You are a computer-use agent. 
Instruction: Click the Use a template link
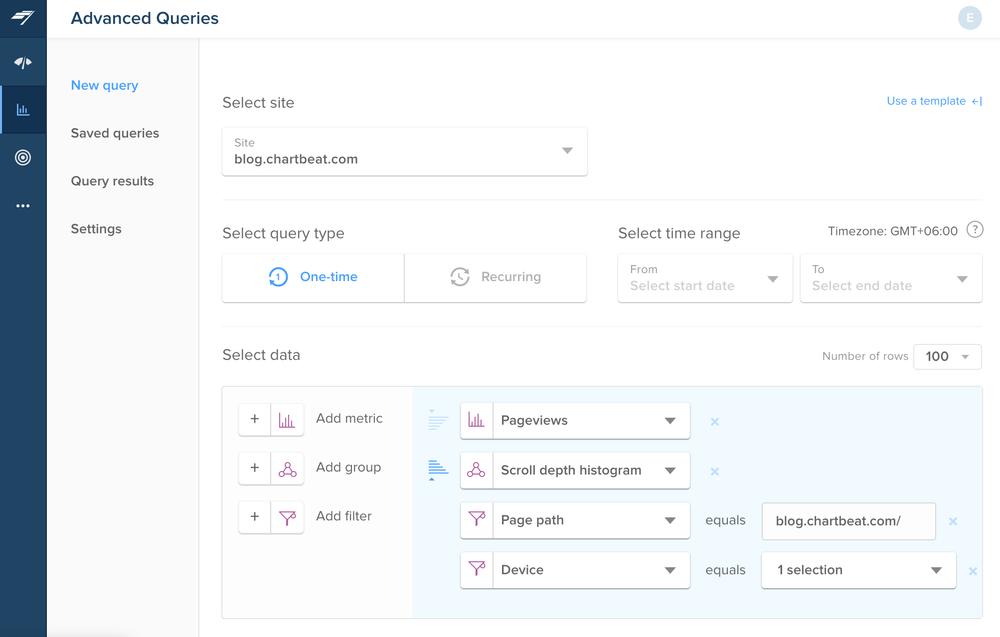coord(934,101)
